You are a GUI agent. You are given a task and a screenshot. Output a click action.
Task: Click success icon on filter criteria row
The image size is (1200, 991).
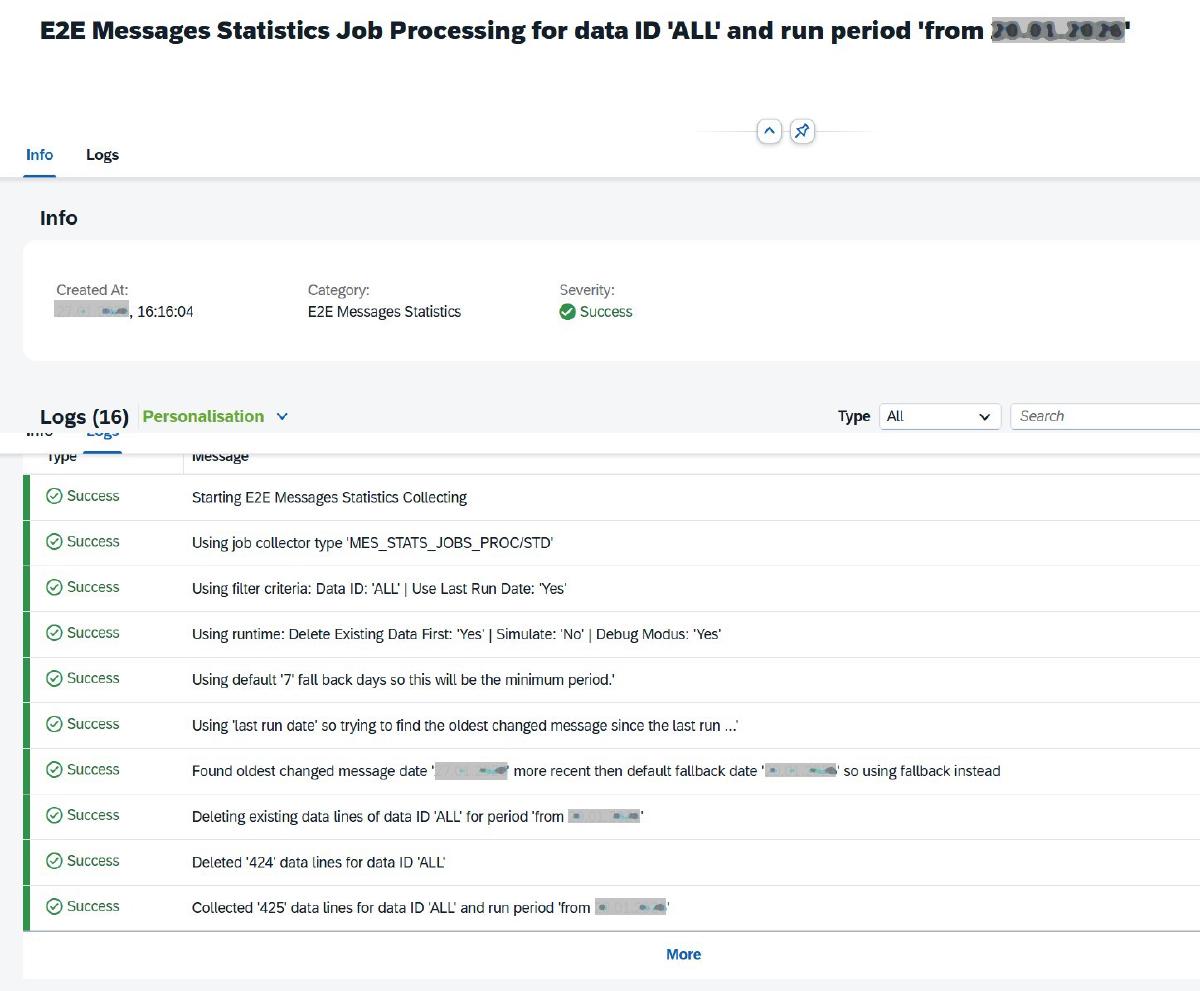coord(55,588)
